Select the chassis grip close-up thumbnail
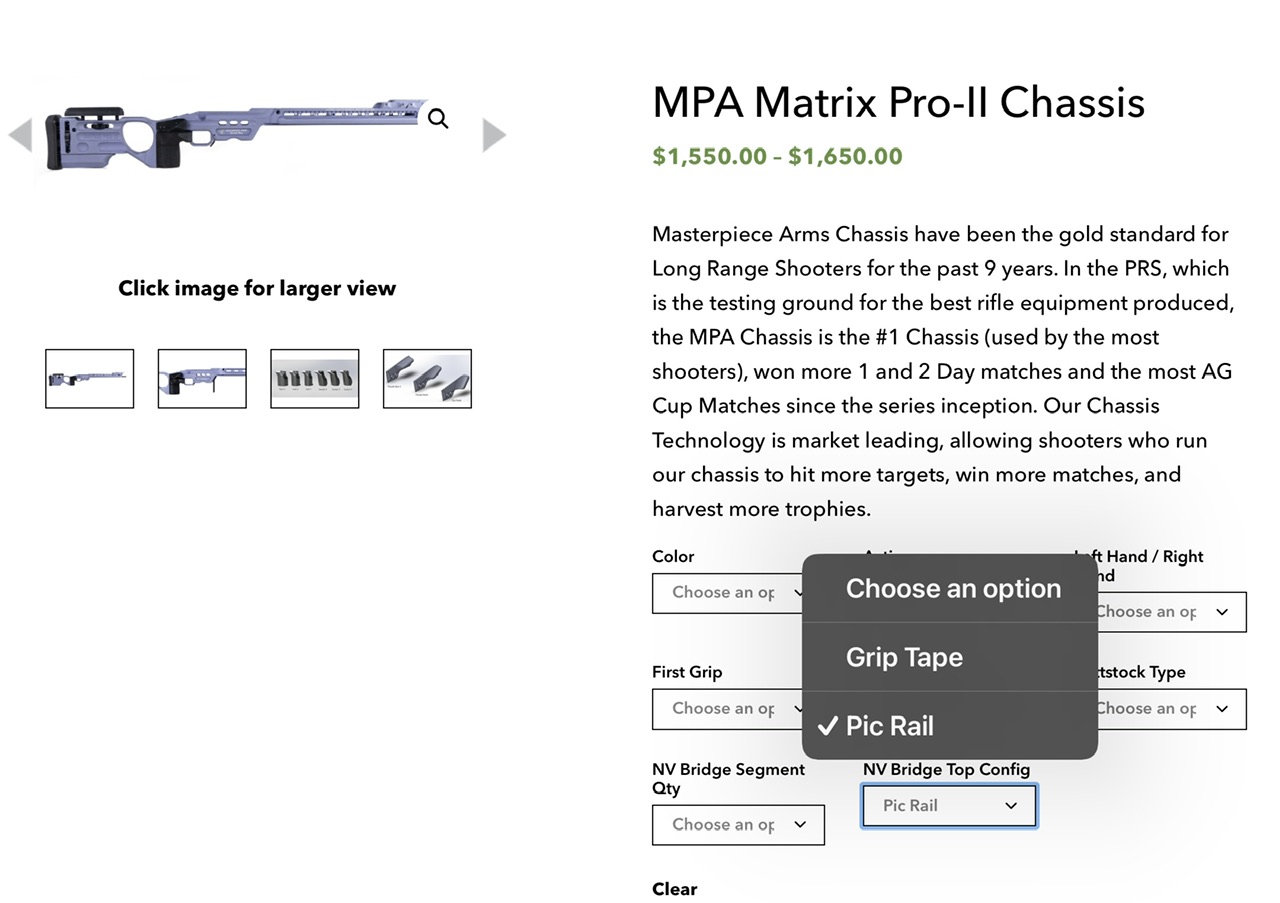The image size is (1280, 903). [x=202, y=379]
